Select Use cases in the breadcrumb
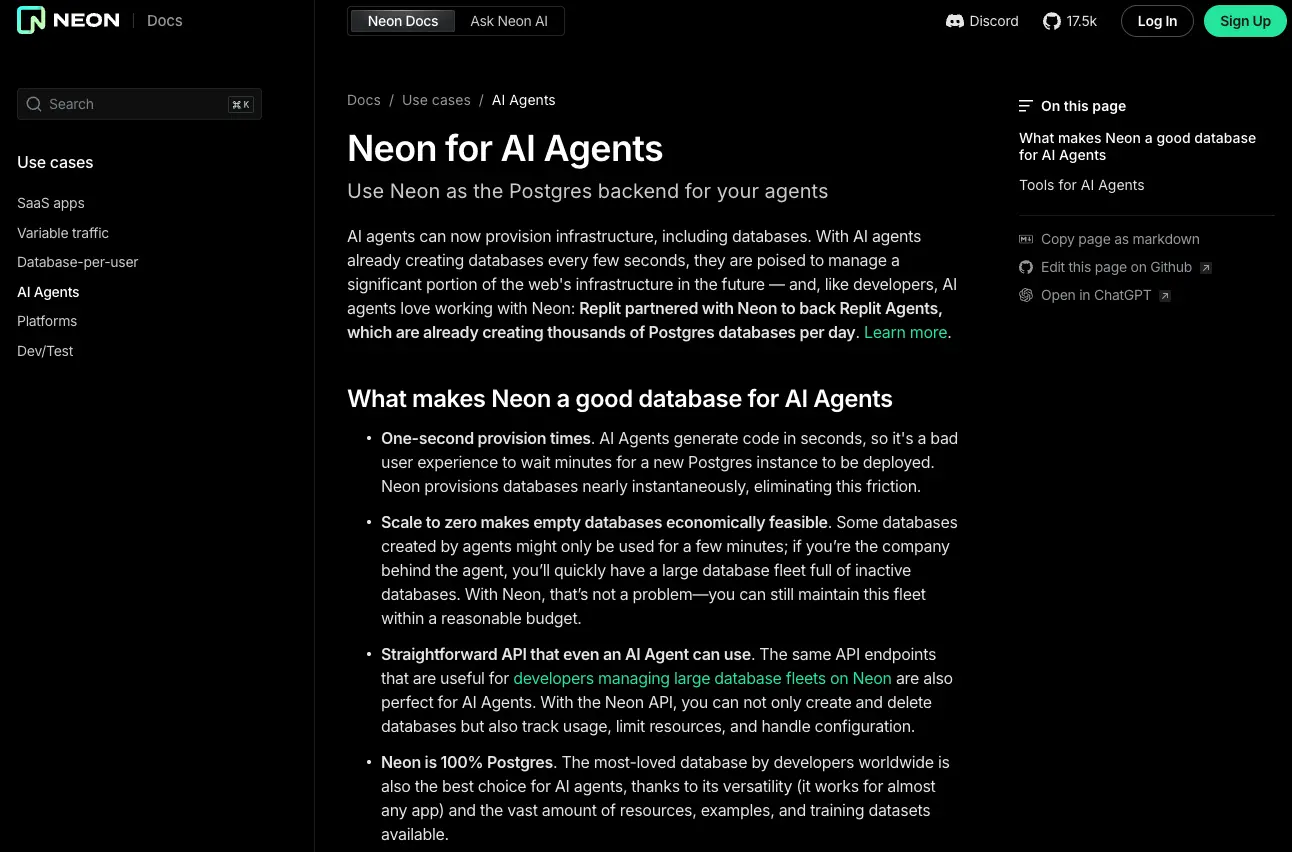The height and width of the screenshot is (852, 1292). tap(436, 100)
